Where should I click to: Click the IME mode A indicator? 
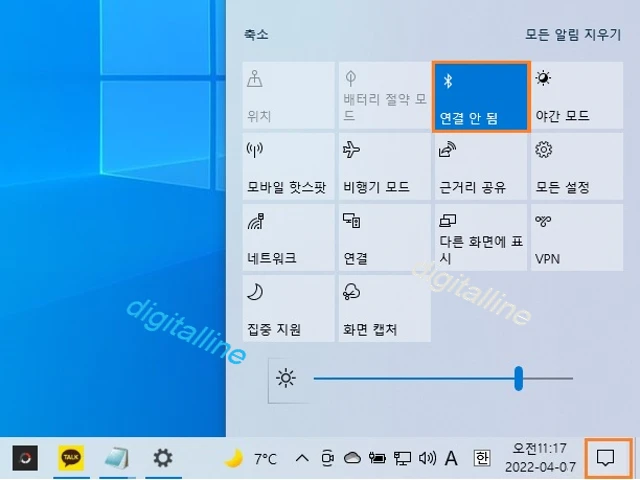tap(451, 458)
